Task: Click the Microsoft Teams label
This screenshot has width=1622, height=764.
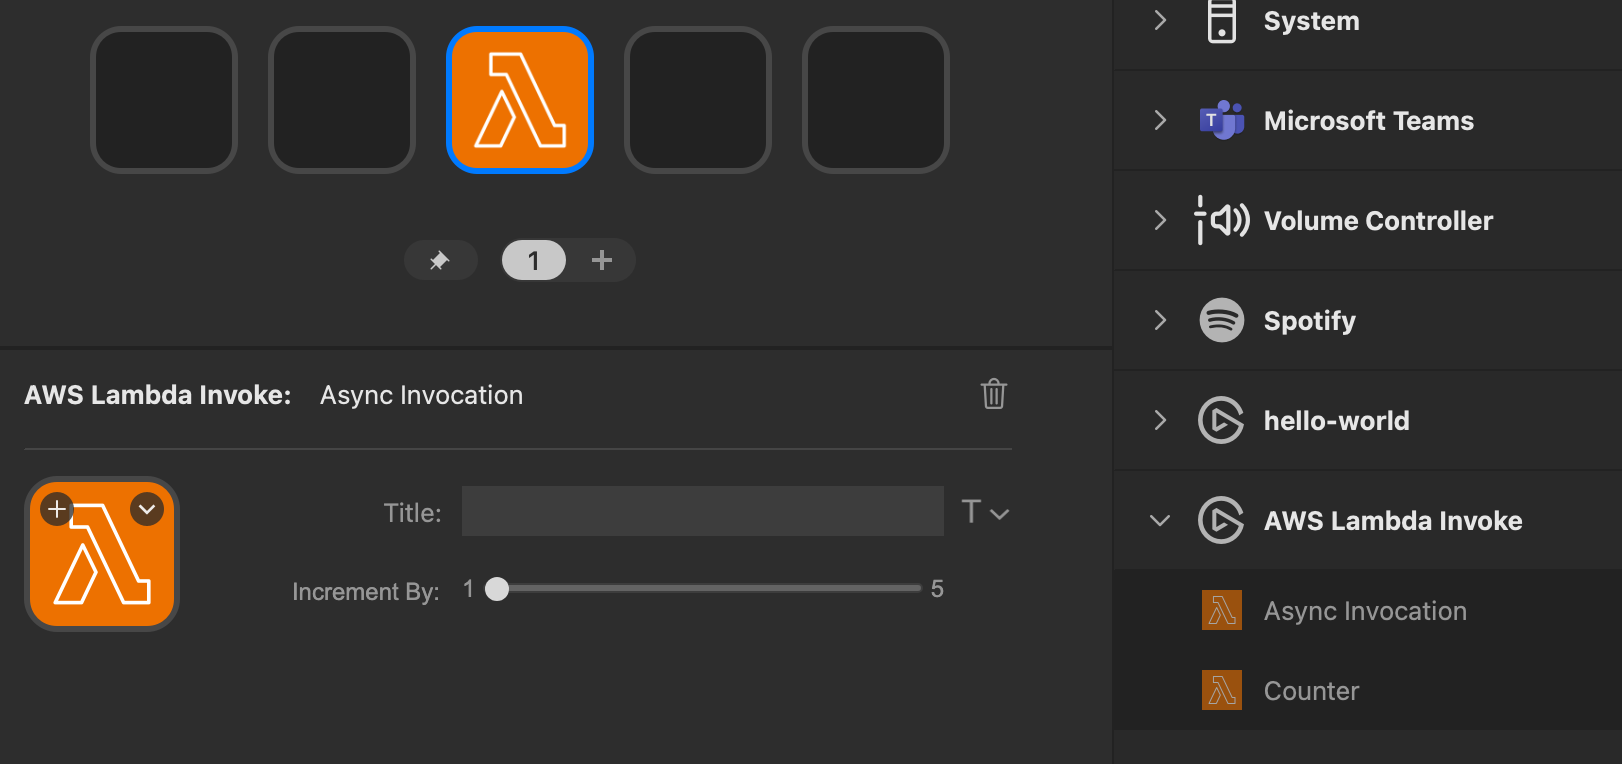Action: tap(1369, 121)
